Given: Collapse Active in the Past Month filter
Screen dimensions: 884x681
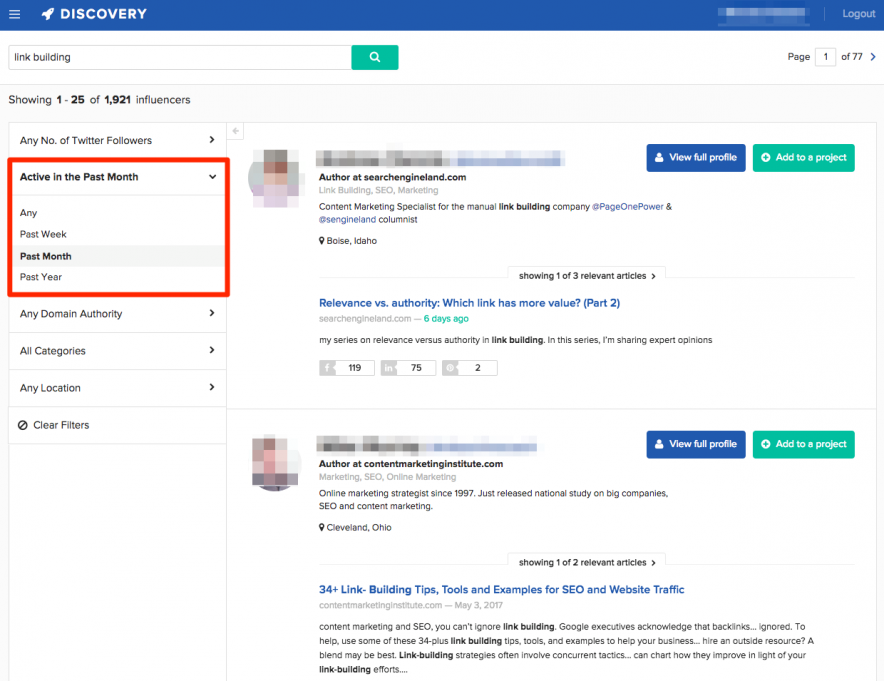Looking at the screenshot, I should [x=117, y=176].
